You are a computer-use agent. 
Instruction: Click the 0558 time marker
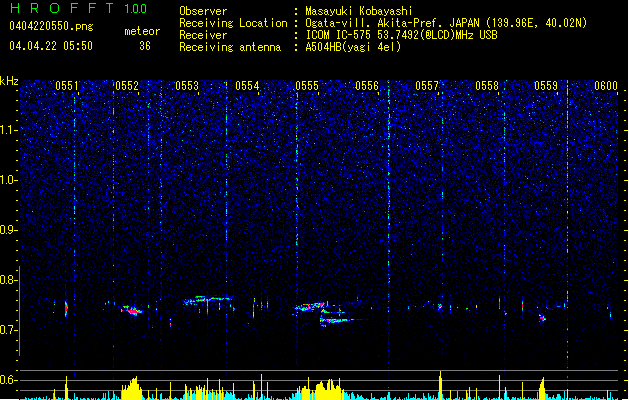coord(487,86)
